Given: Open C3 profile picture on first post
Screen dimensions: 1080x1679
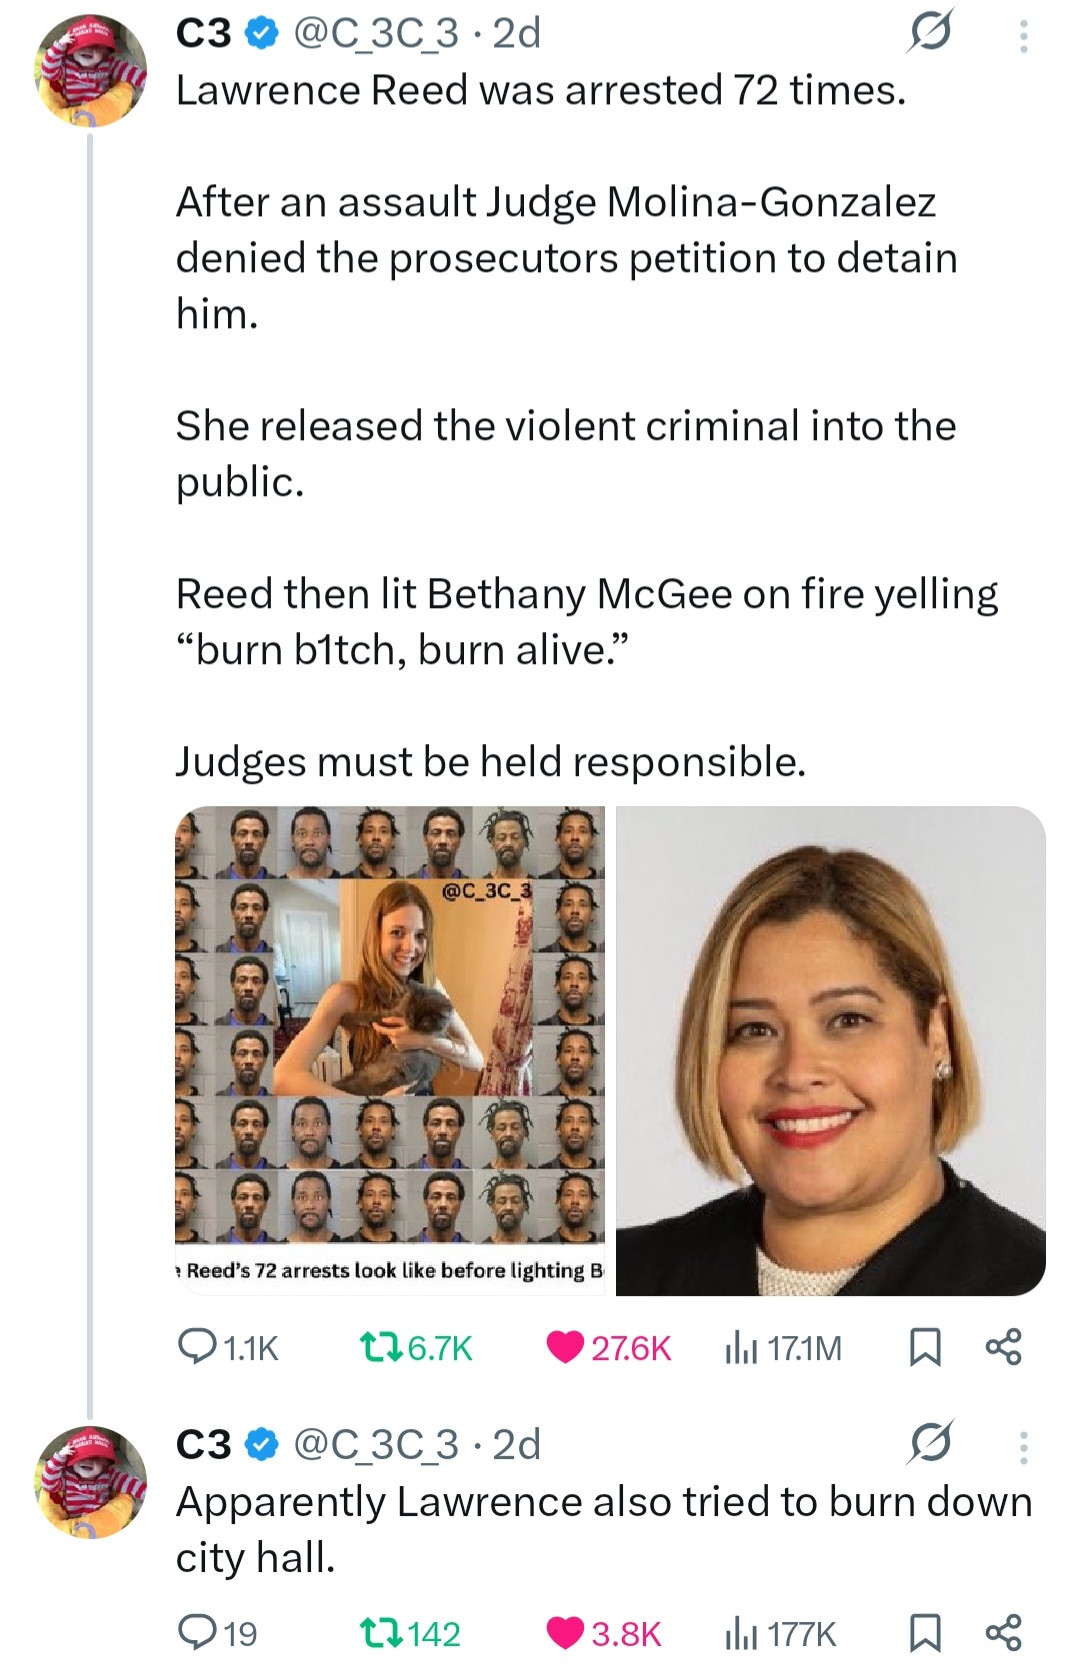Looking at the screenshot, I should click(91, 71).
